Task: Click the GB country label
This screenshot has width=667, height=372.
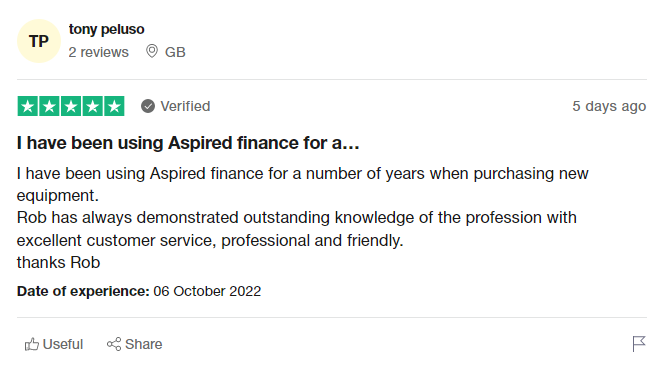Action: [175, 52]
